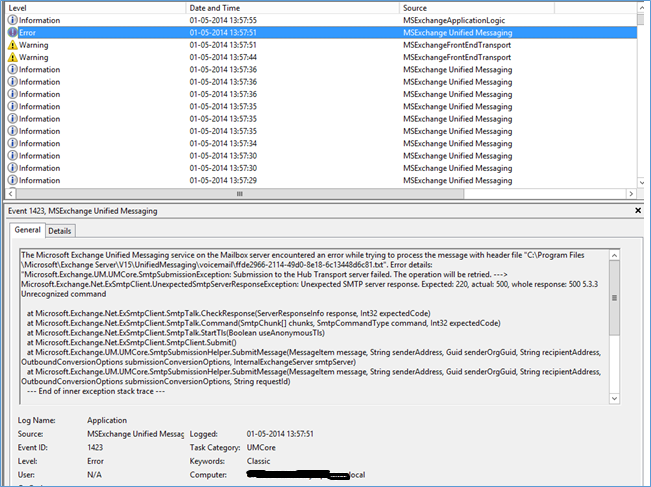Sort events by Source column header

click(x=477, y=8)
